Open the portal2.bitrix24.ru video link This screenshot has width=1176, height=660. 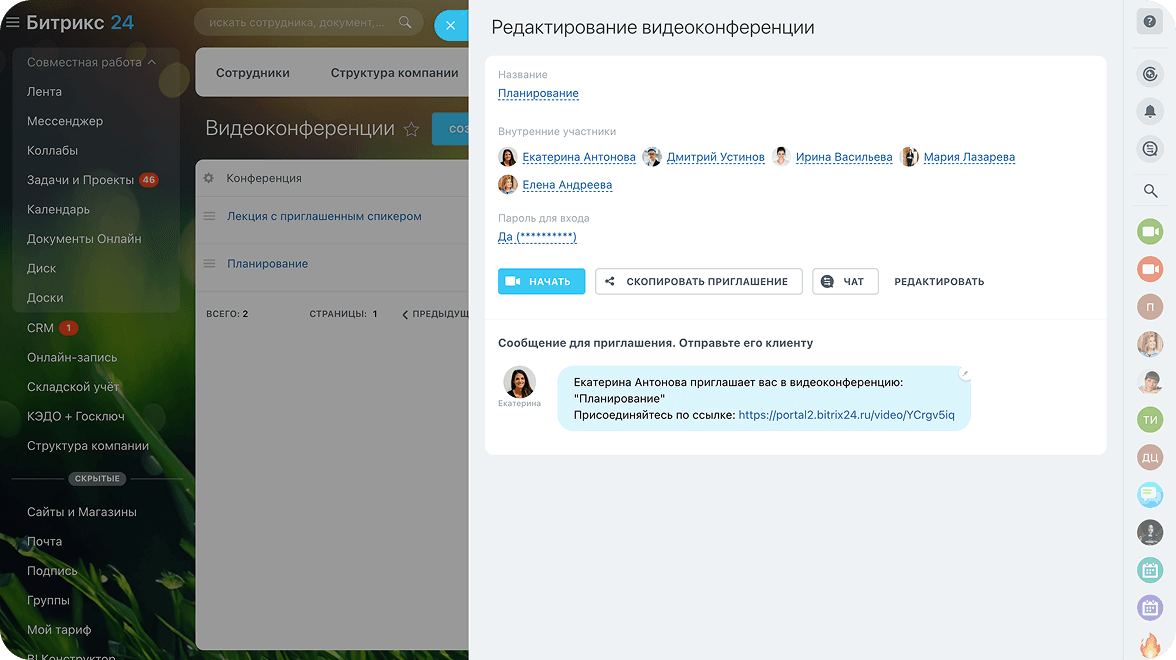coord(846,415)
